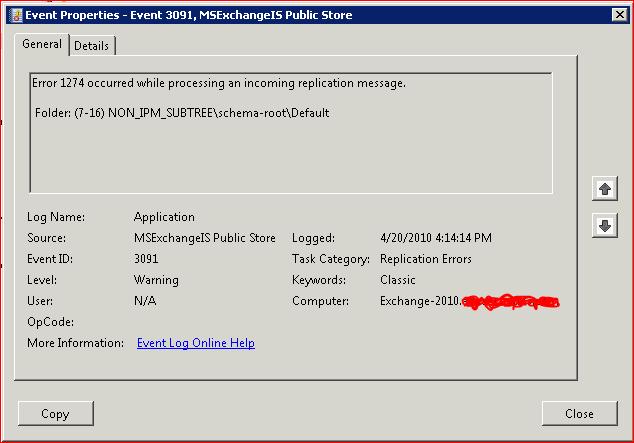Click the Event Properties title bar icon
This screenshot has height=443, width=634.
coord(13,14)
